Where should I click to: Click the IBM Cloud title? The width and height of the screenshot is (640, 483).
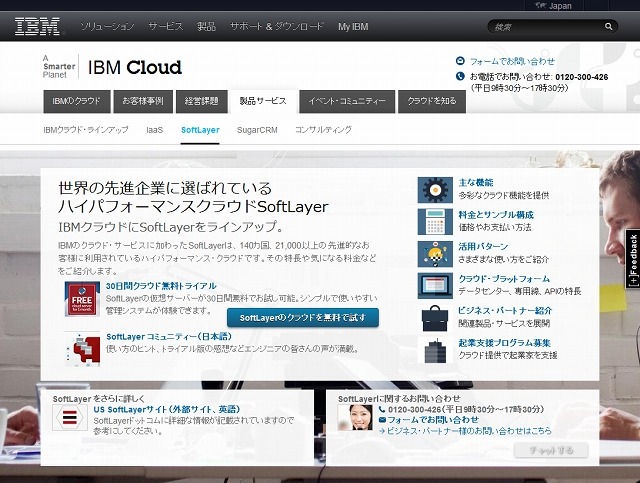(135, 67)
